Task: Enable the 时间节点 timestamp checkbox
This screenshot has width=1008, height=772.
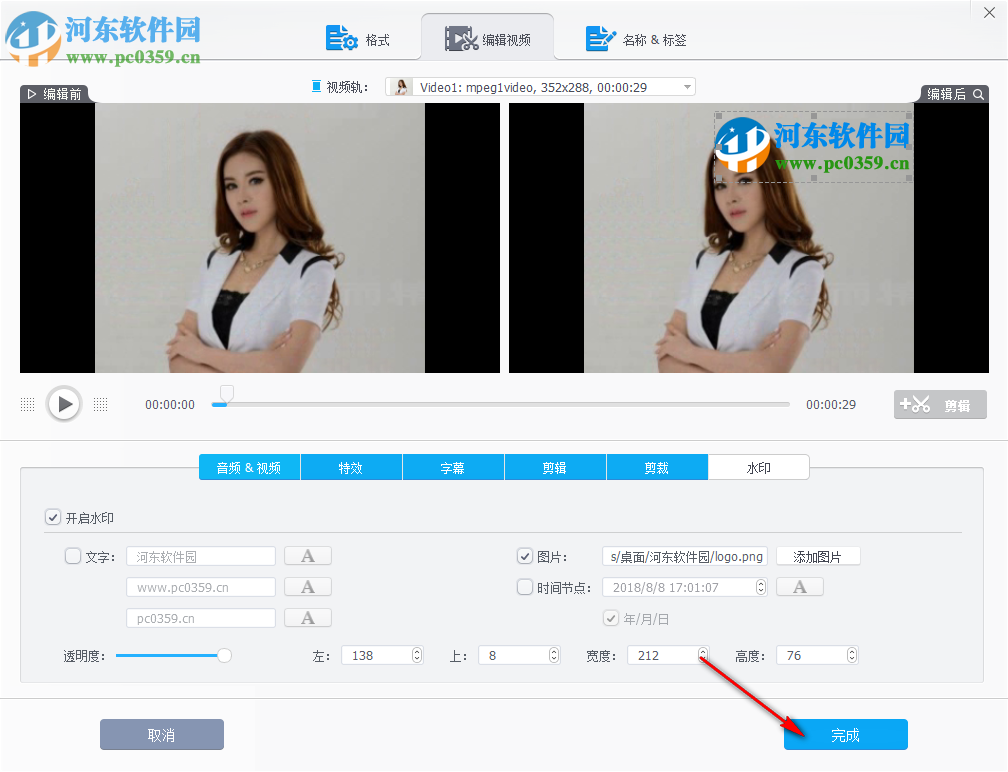Action: click(x=525, y=587)
